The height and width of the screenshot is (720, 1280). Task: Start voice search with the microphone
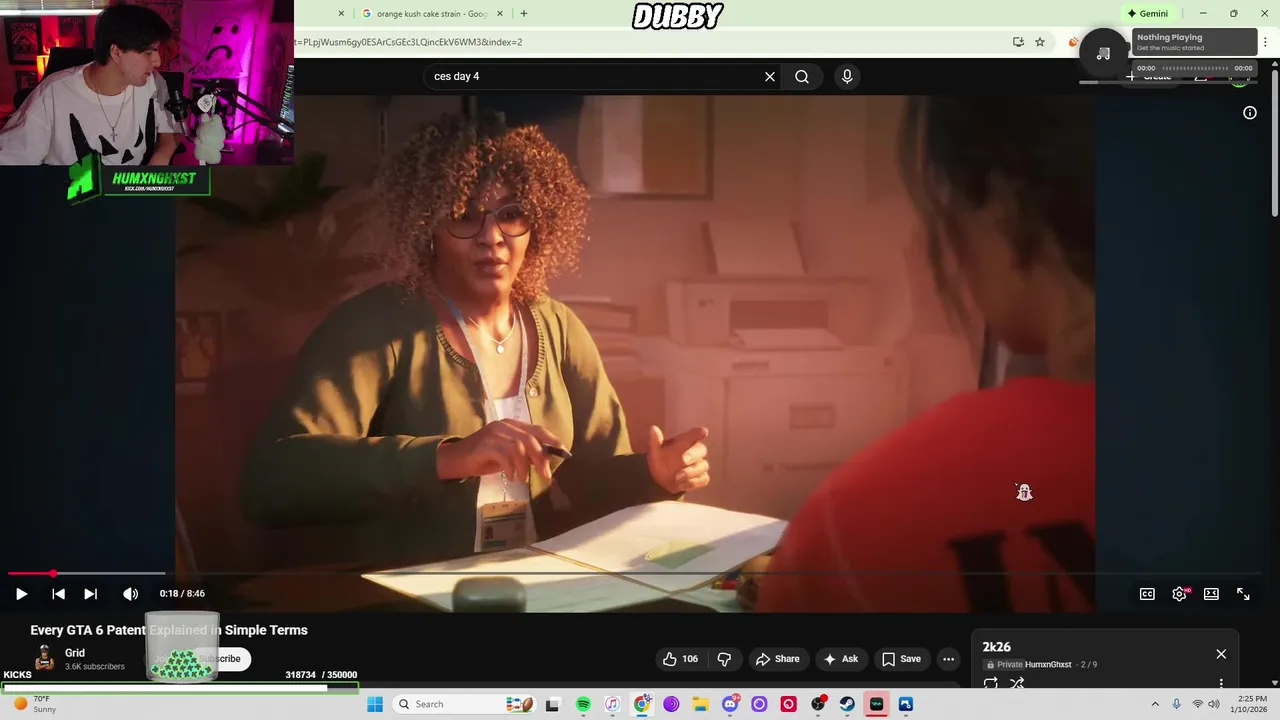point(847,76)
